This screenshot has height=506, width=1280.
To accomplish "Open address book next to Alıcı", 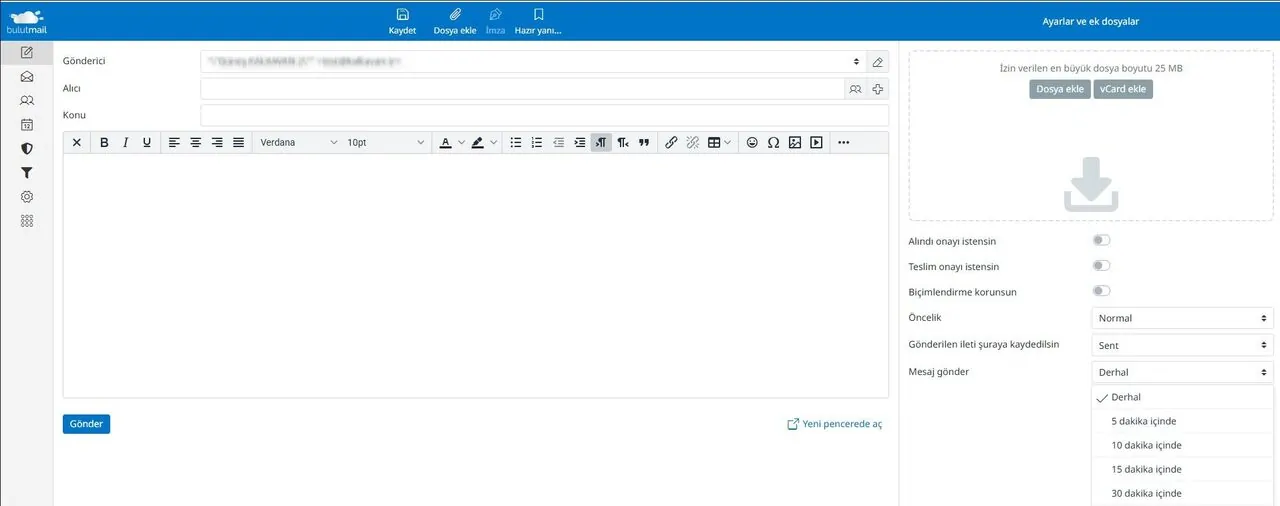I will (855, 89).
